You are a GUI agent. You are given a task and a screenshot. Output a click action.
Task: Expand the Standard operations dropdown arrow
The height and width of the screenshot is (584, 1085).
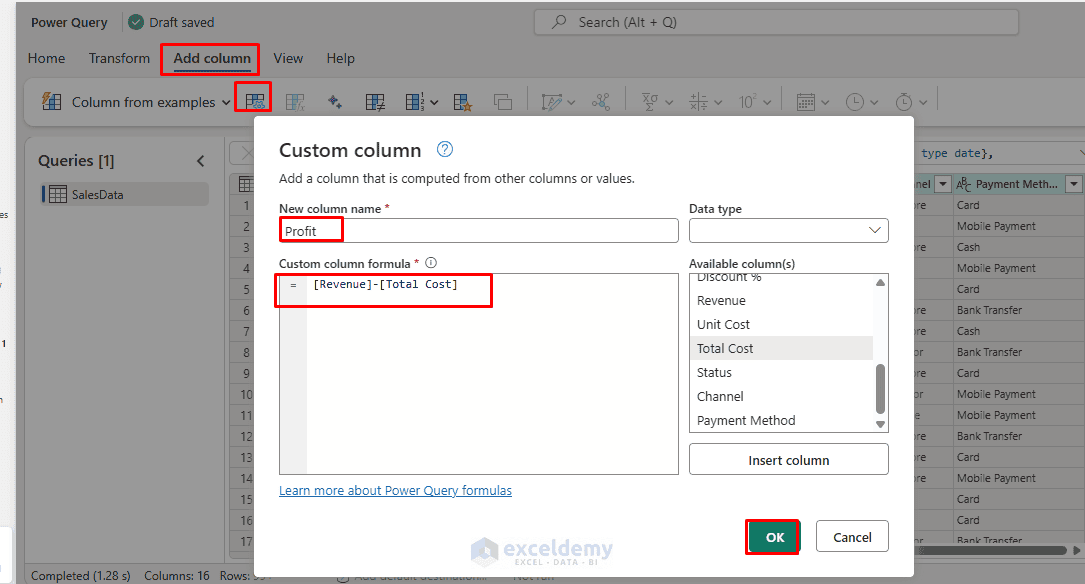(718, 102)
